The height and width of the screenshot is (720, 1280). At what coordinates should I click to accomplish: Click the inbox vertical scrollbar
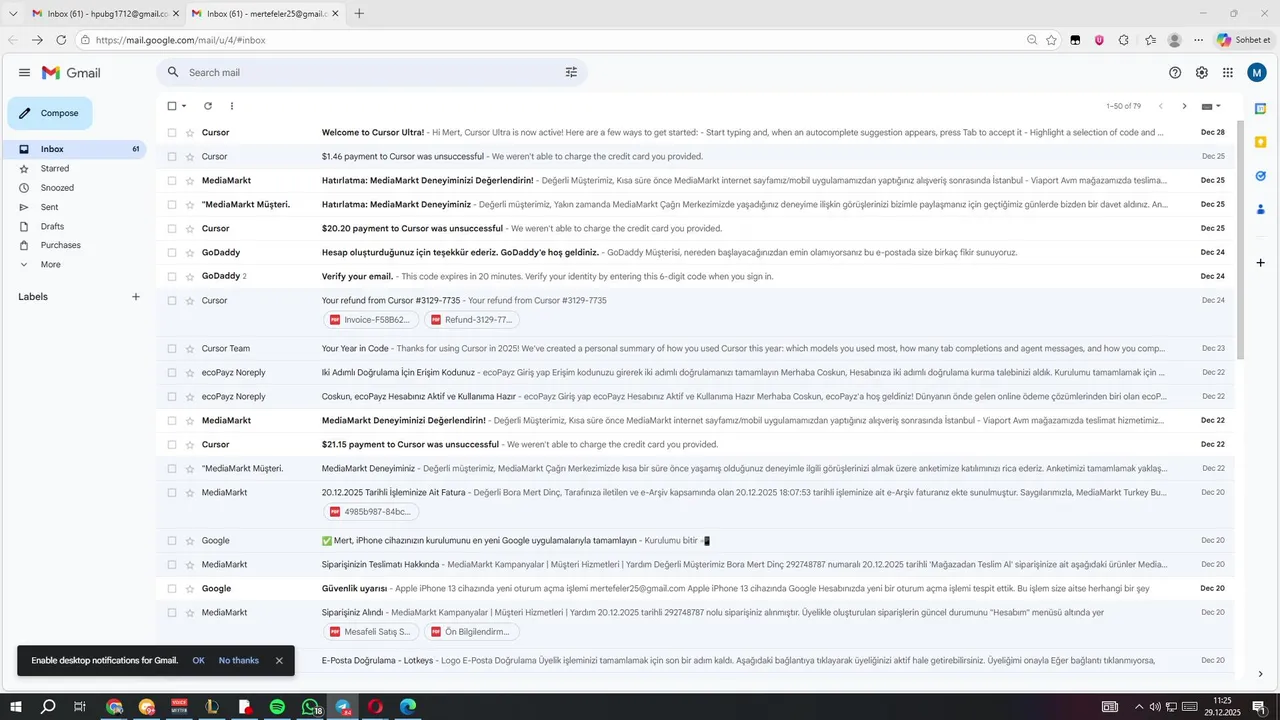(x=1240, y=240)
